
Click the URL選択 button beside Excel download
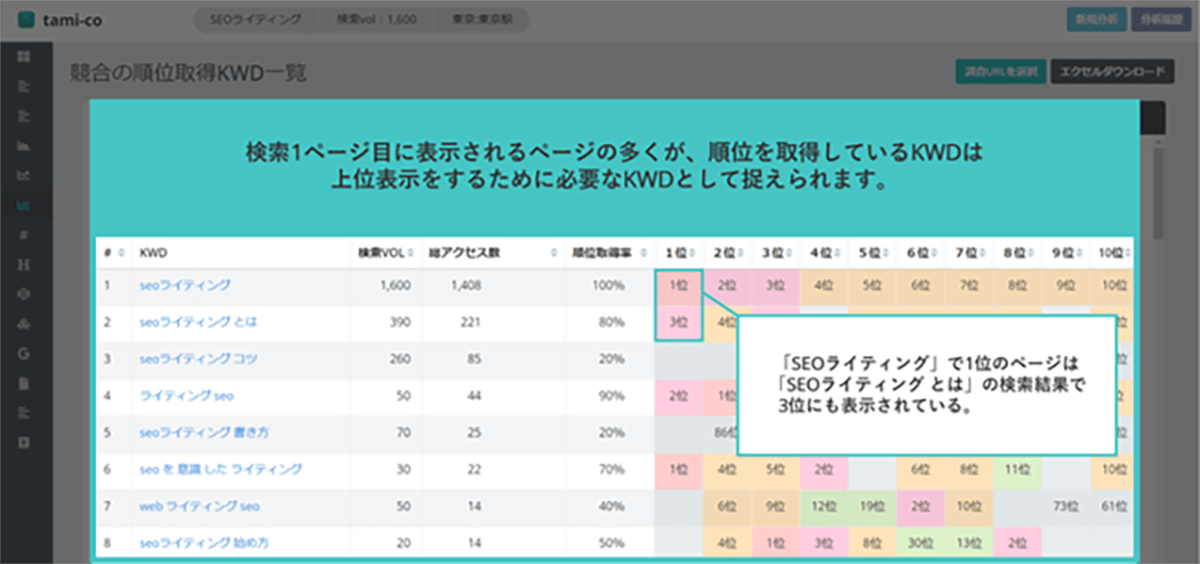1000,72
